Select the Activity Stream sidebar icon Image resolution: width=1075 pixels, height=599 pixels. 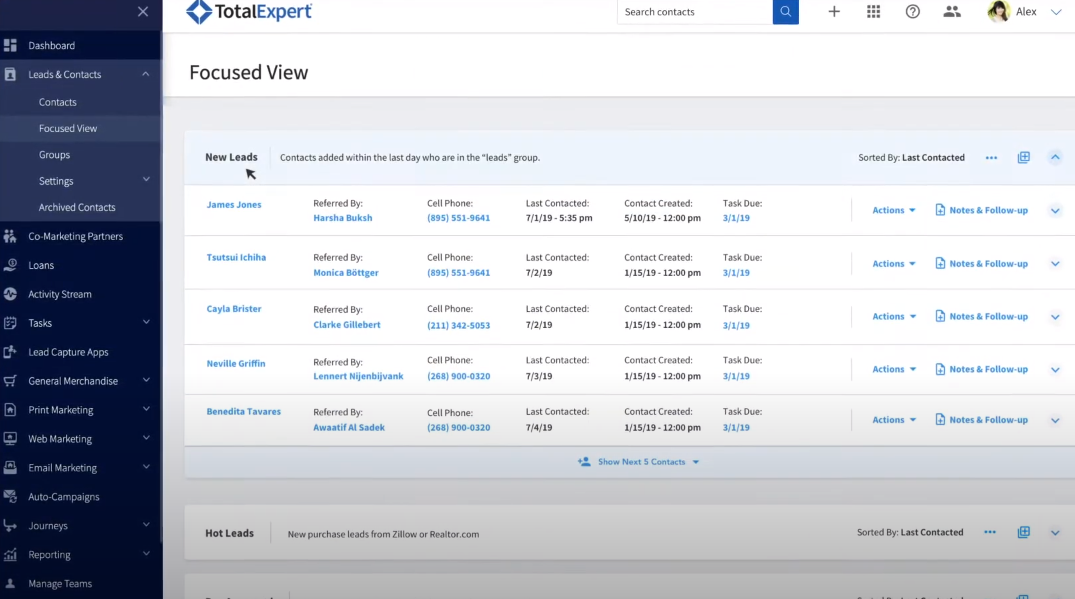(x=9, y=294)
